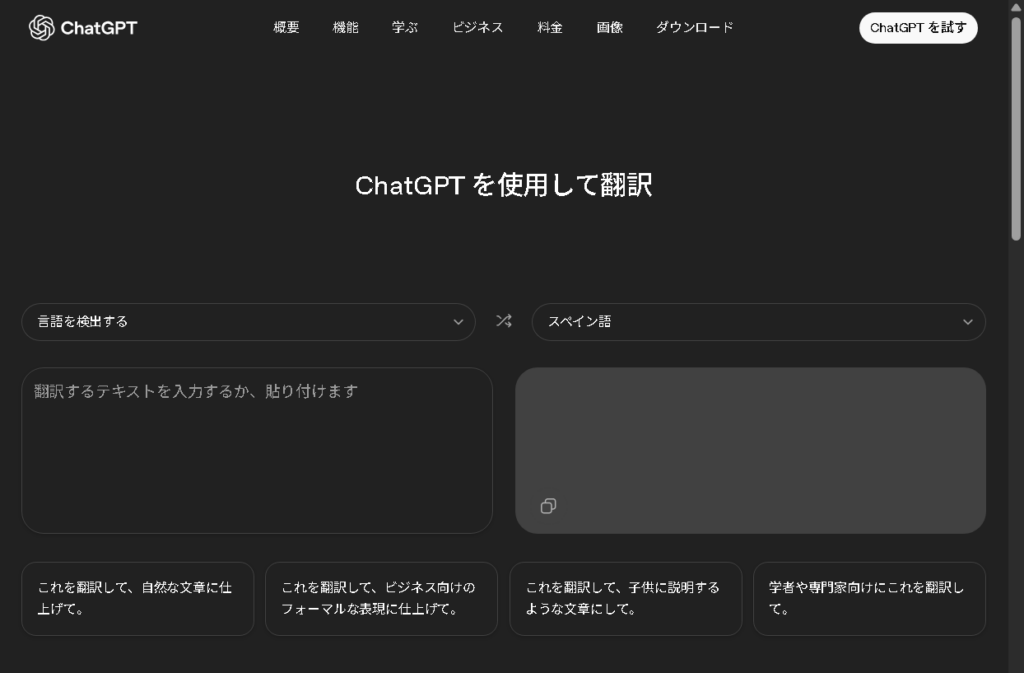Click the swap languages shuffle icon
This screenshot has width=1024, height=673.
[504, 321]
